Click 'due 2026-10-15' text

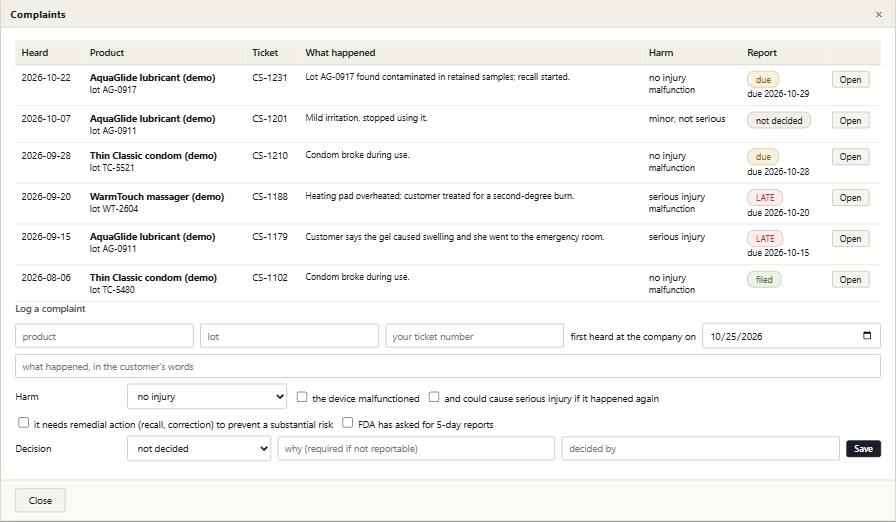pyautogui.click(x=778, y=252)
